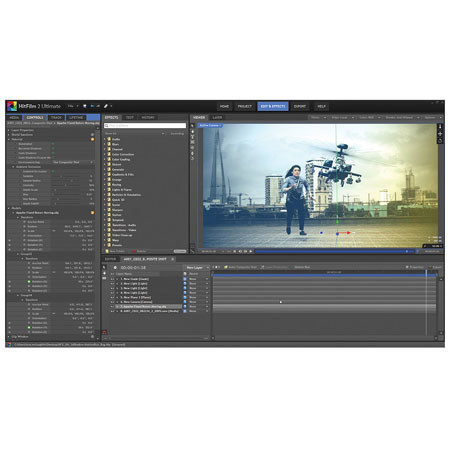Click the undo arrow icon in title bar
450x450 pixels.
92,106
